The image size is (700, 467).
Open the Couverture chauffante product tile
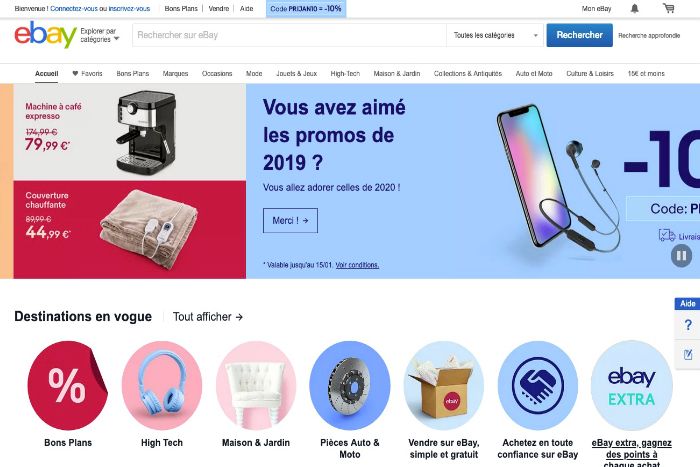click(x=129, y=229)
